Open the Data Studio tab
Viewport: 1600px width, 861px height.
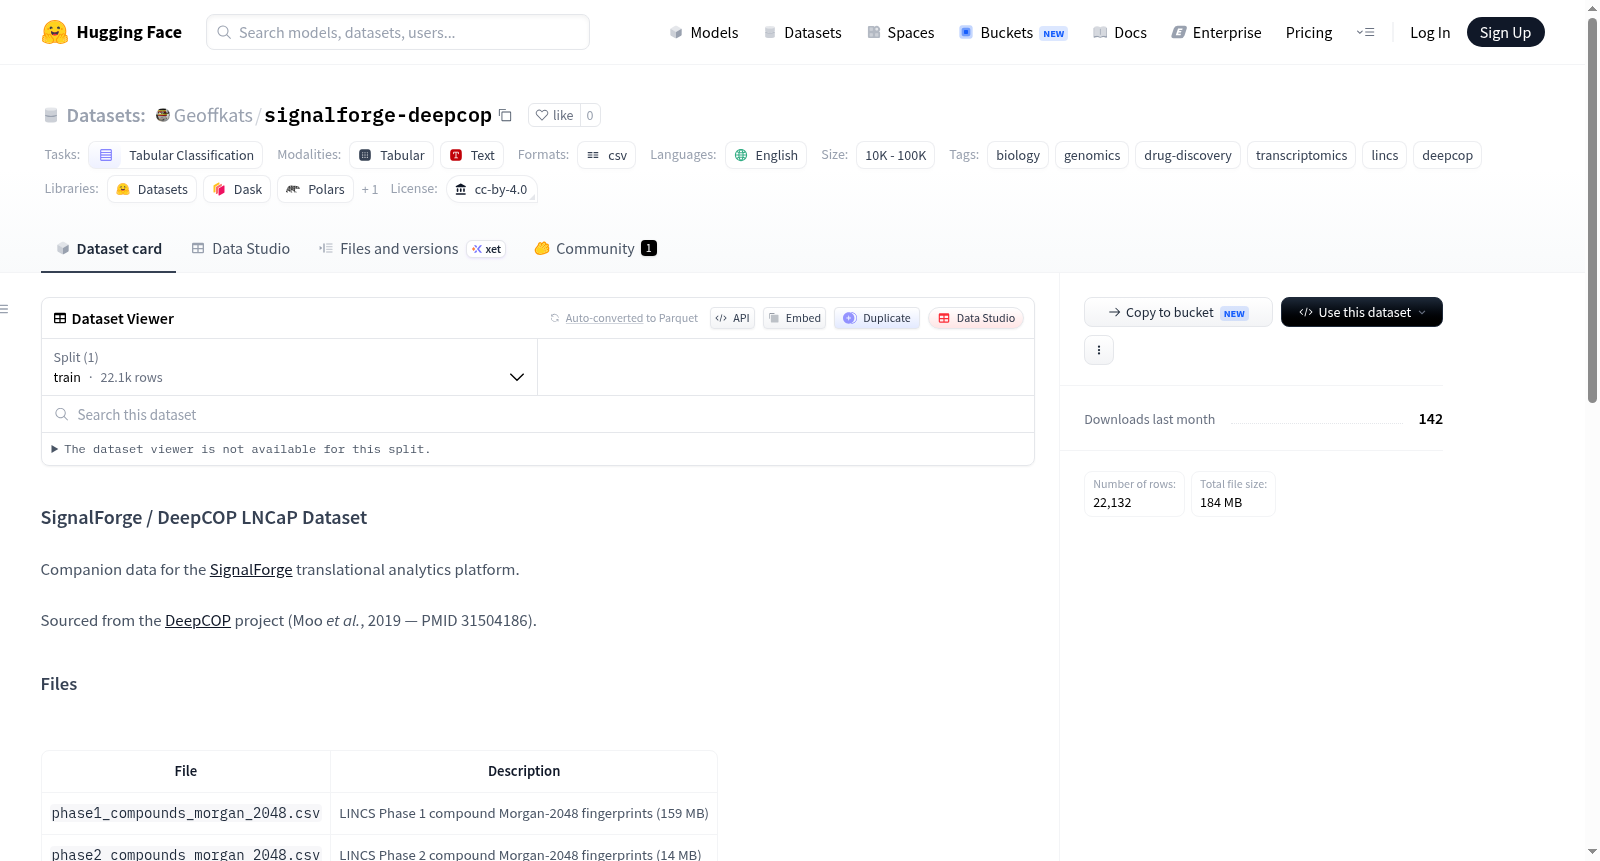(x=241, y=249)
